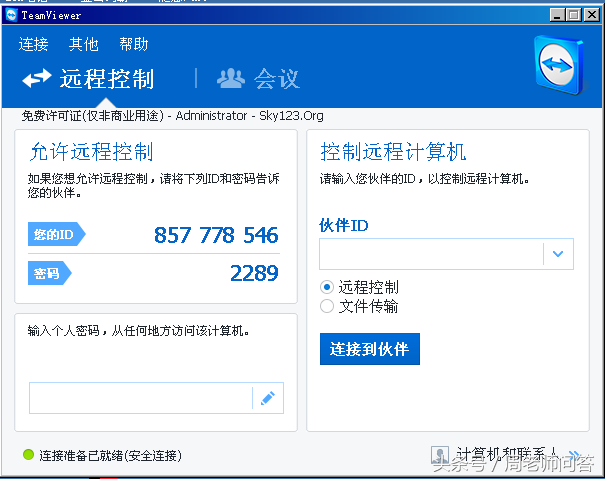The width and height of the screenshot is (605, 479).
Task: Click the 伙伴ID label
Action: pyautogui.click(x=344, y=225)
